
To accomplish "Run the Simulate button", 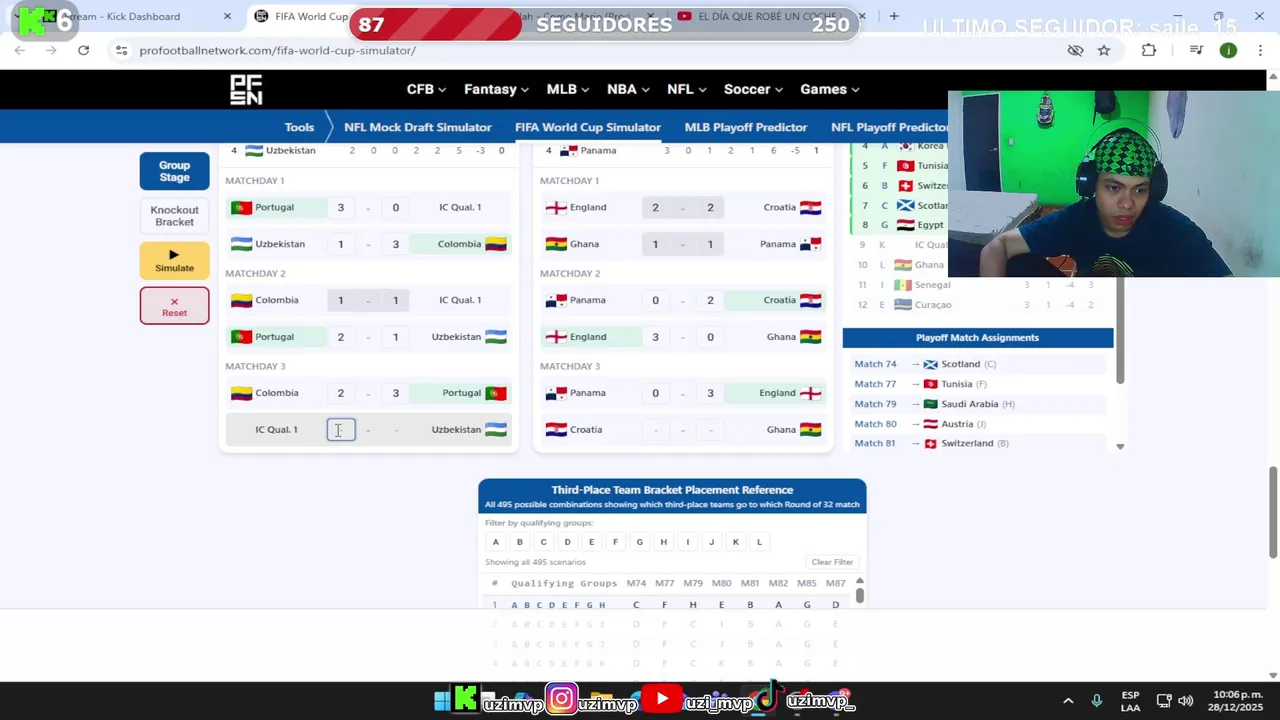I will [x=174, y=260].
